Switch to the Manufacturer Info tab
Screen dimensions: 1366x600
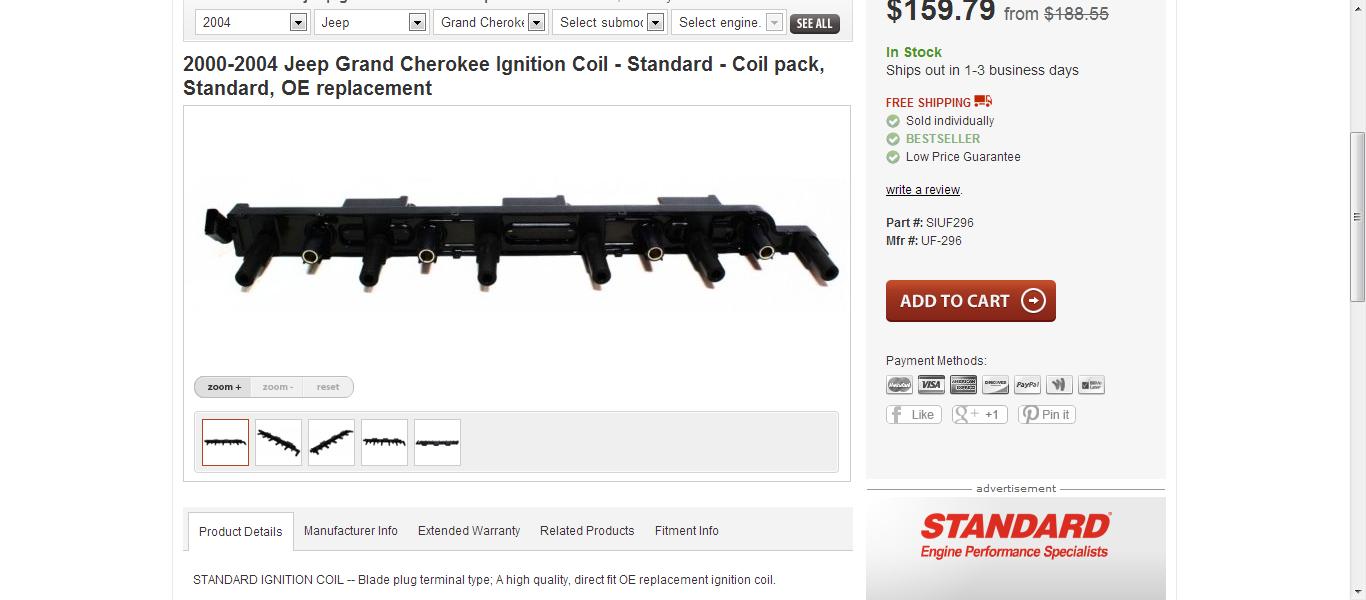click(351, 531)
